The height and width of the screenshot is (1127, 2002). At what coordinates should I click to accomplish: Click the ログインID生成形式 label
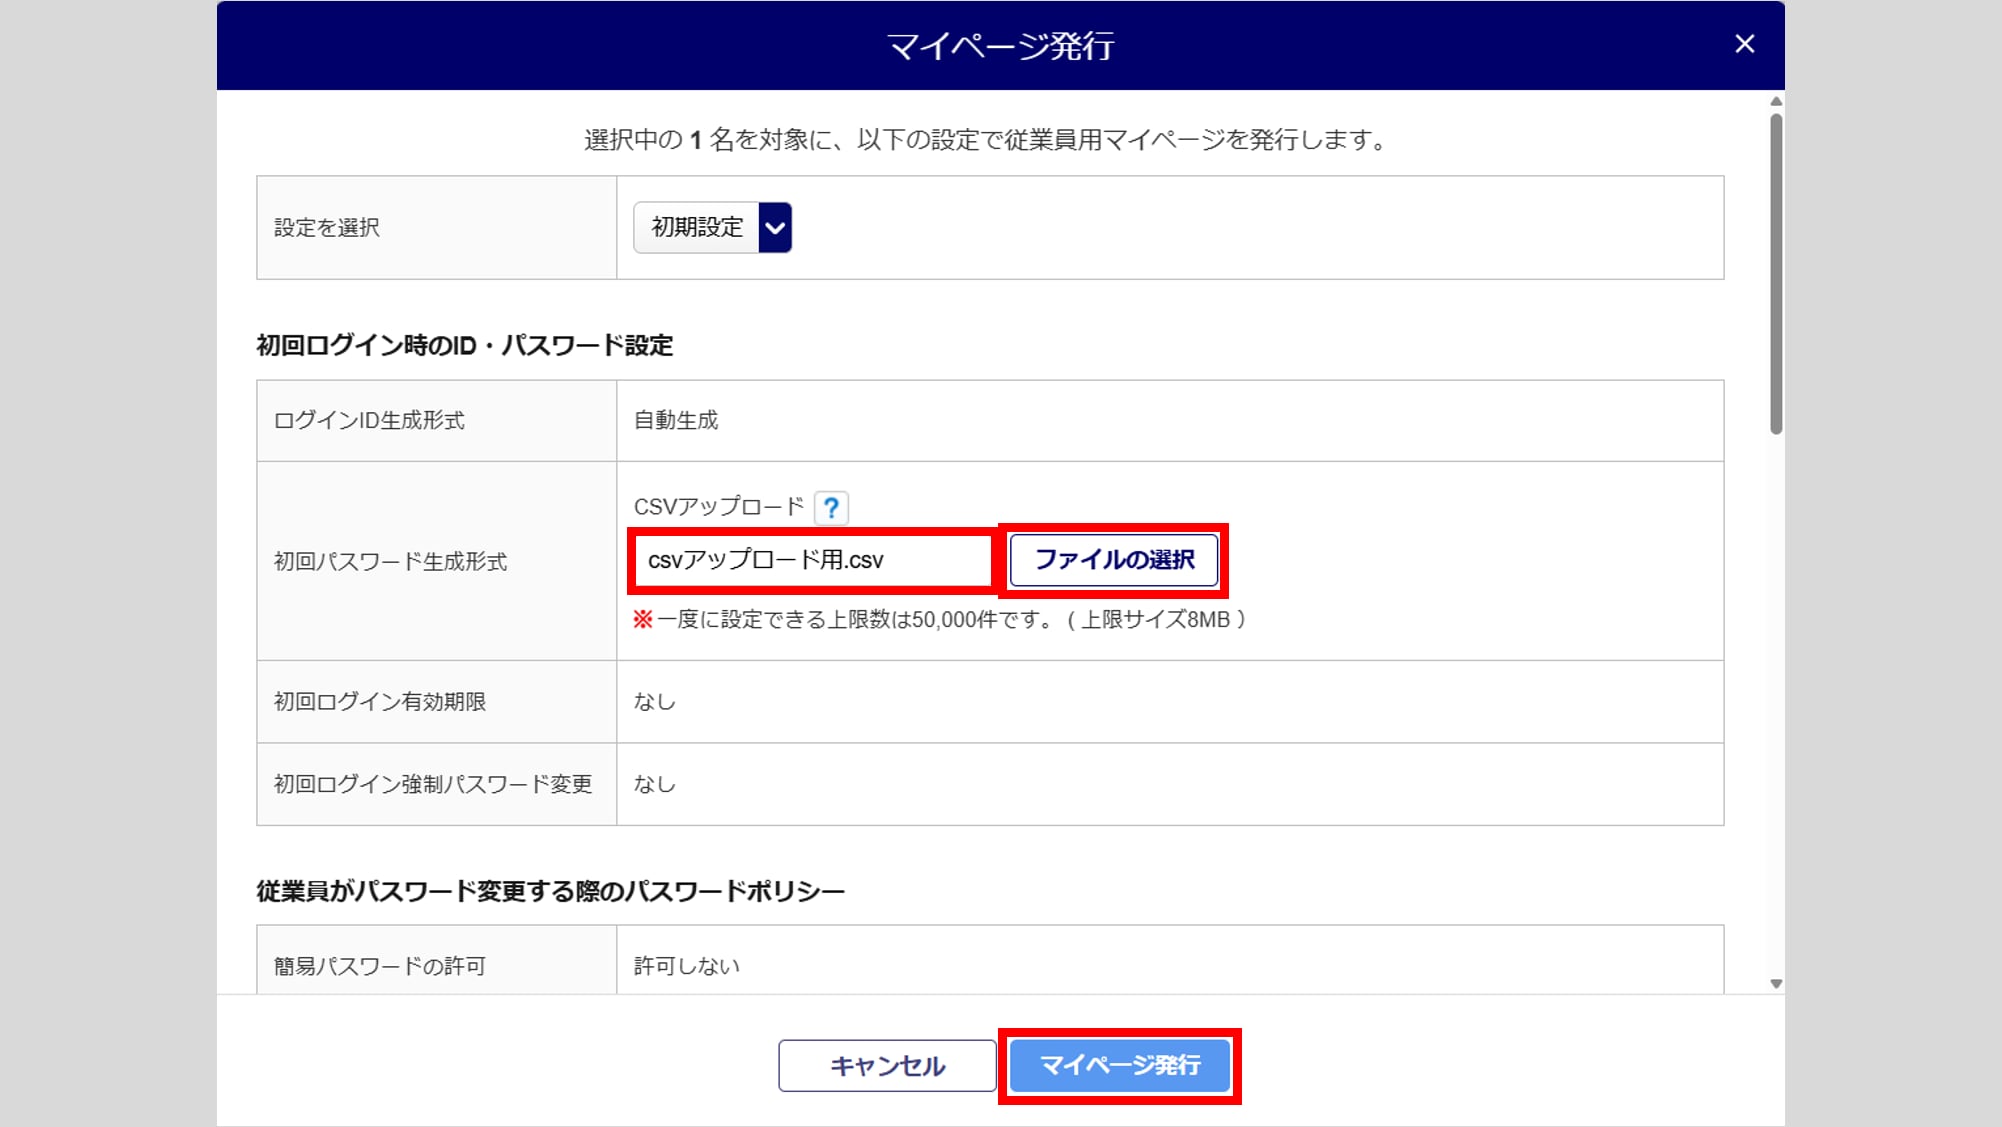[369, 420]
